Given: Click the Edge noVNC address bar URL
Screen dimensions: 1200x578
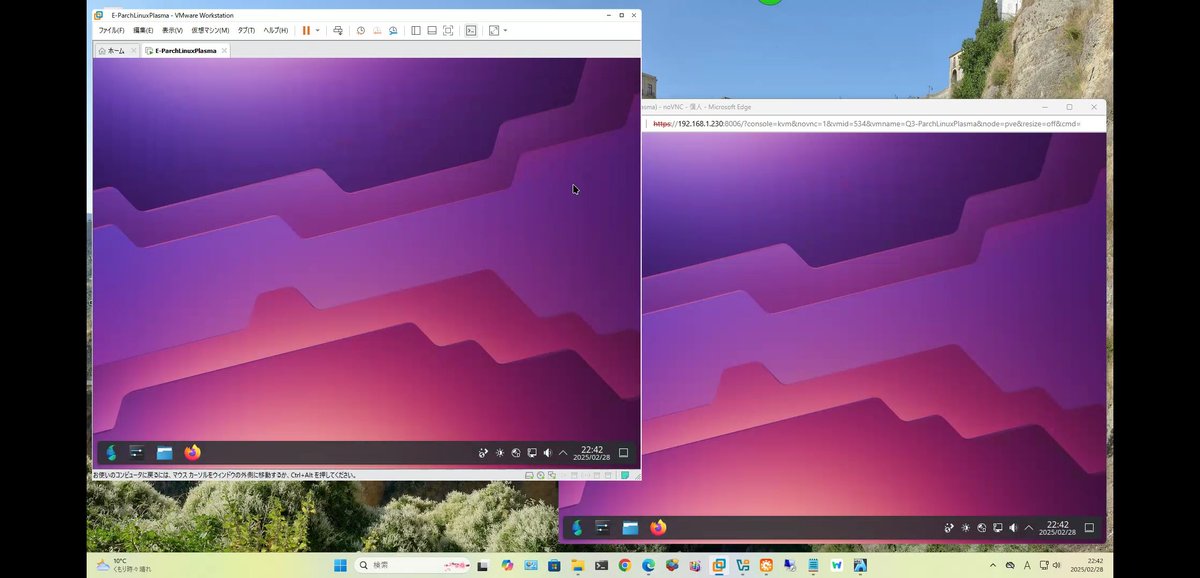Looking at the screenshot, I should click(x=865, y=124).
